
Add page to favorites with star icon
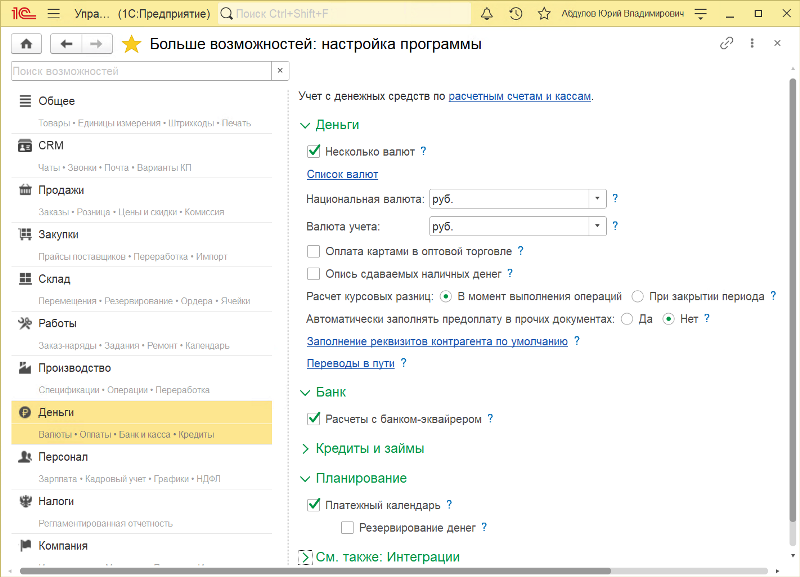[x=131, y=44]
